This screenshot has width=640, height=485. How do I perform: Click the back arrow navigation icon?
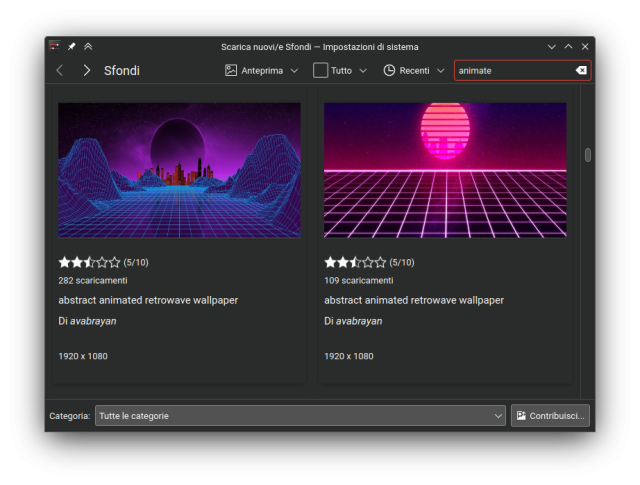[60, 70]
